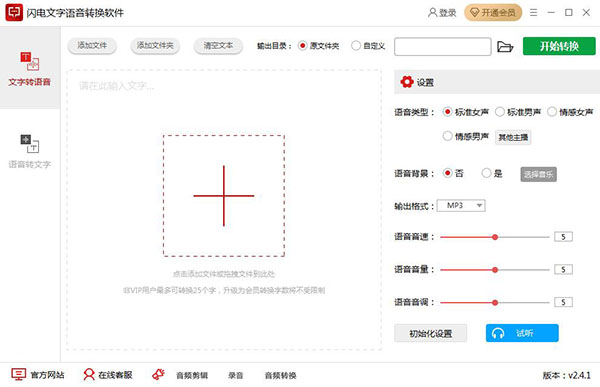Click the 选择音乐 button

click(x=538, y=174)
